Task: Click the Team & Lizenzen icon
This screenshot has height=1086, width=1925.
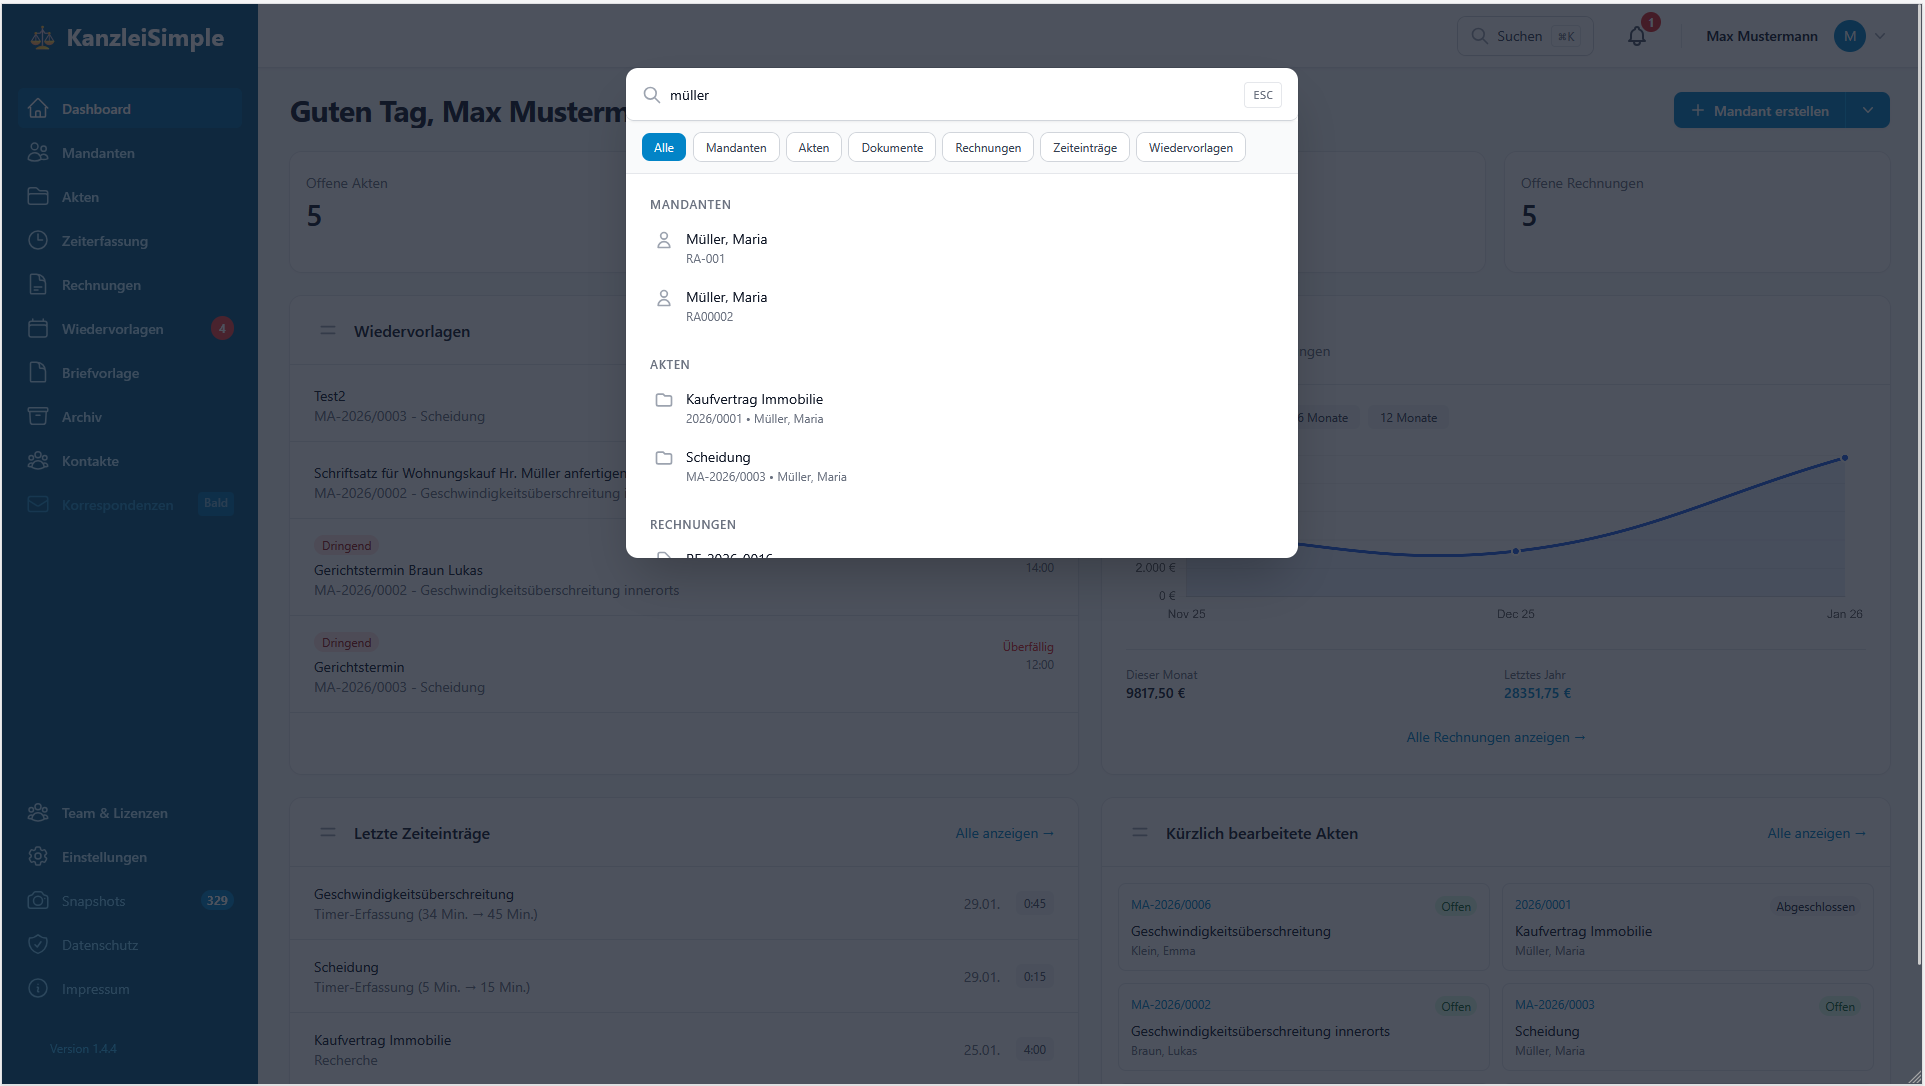Action: pos(38,813)
